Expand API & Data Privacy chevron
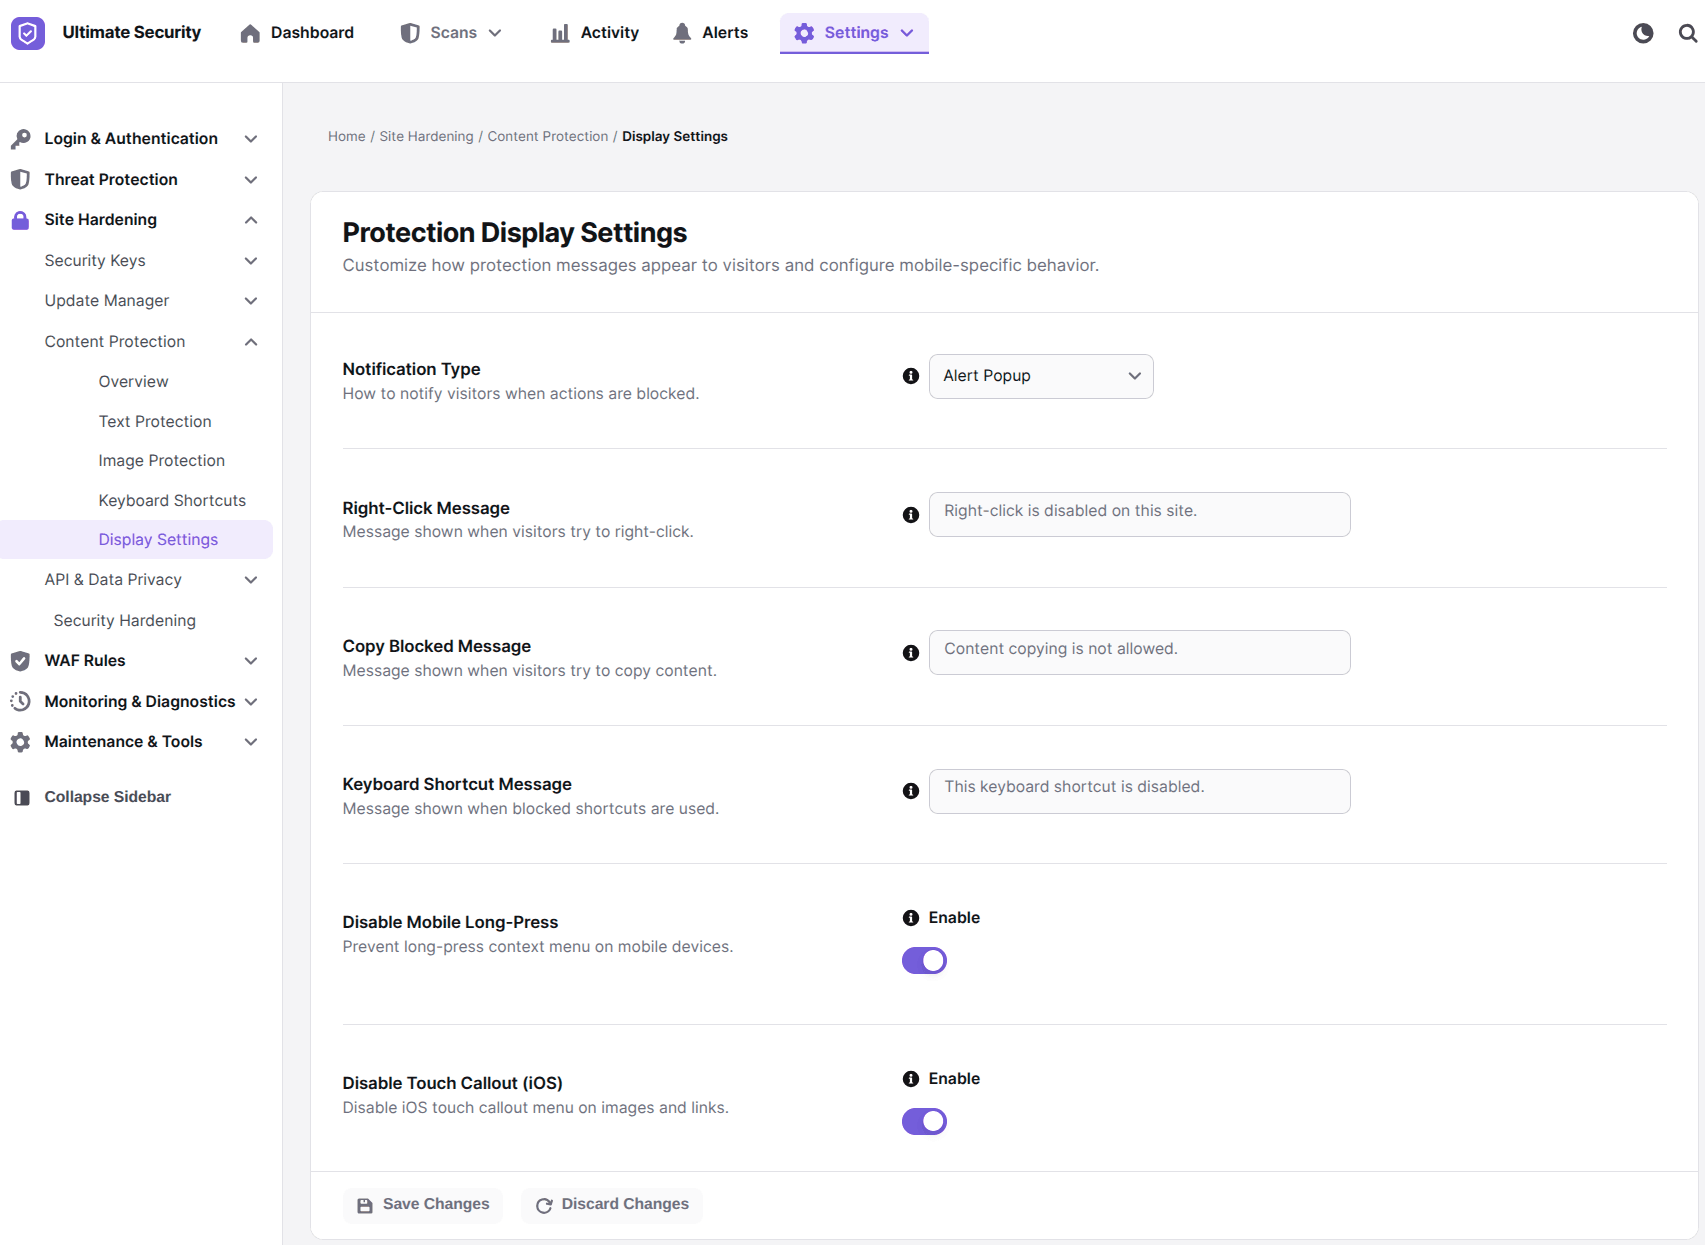 [251, 580]
